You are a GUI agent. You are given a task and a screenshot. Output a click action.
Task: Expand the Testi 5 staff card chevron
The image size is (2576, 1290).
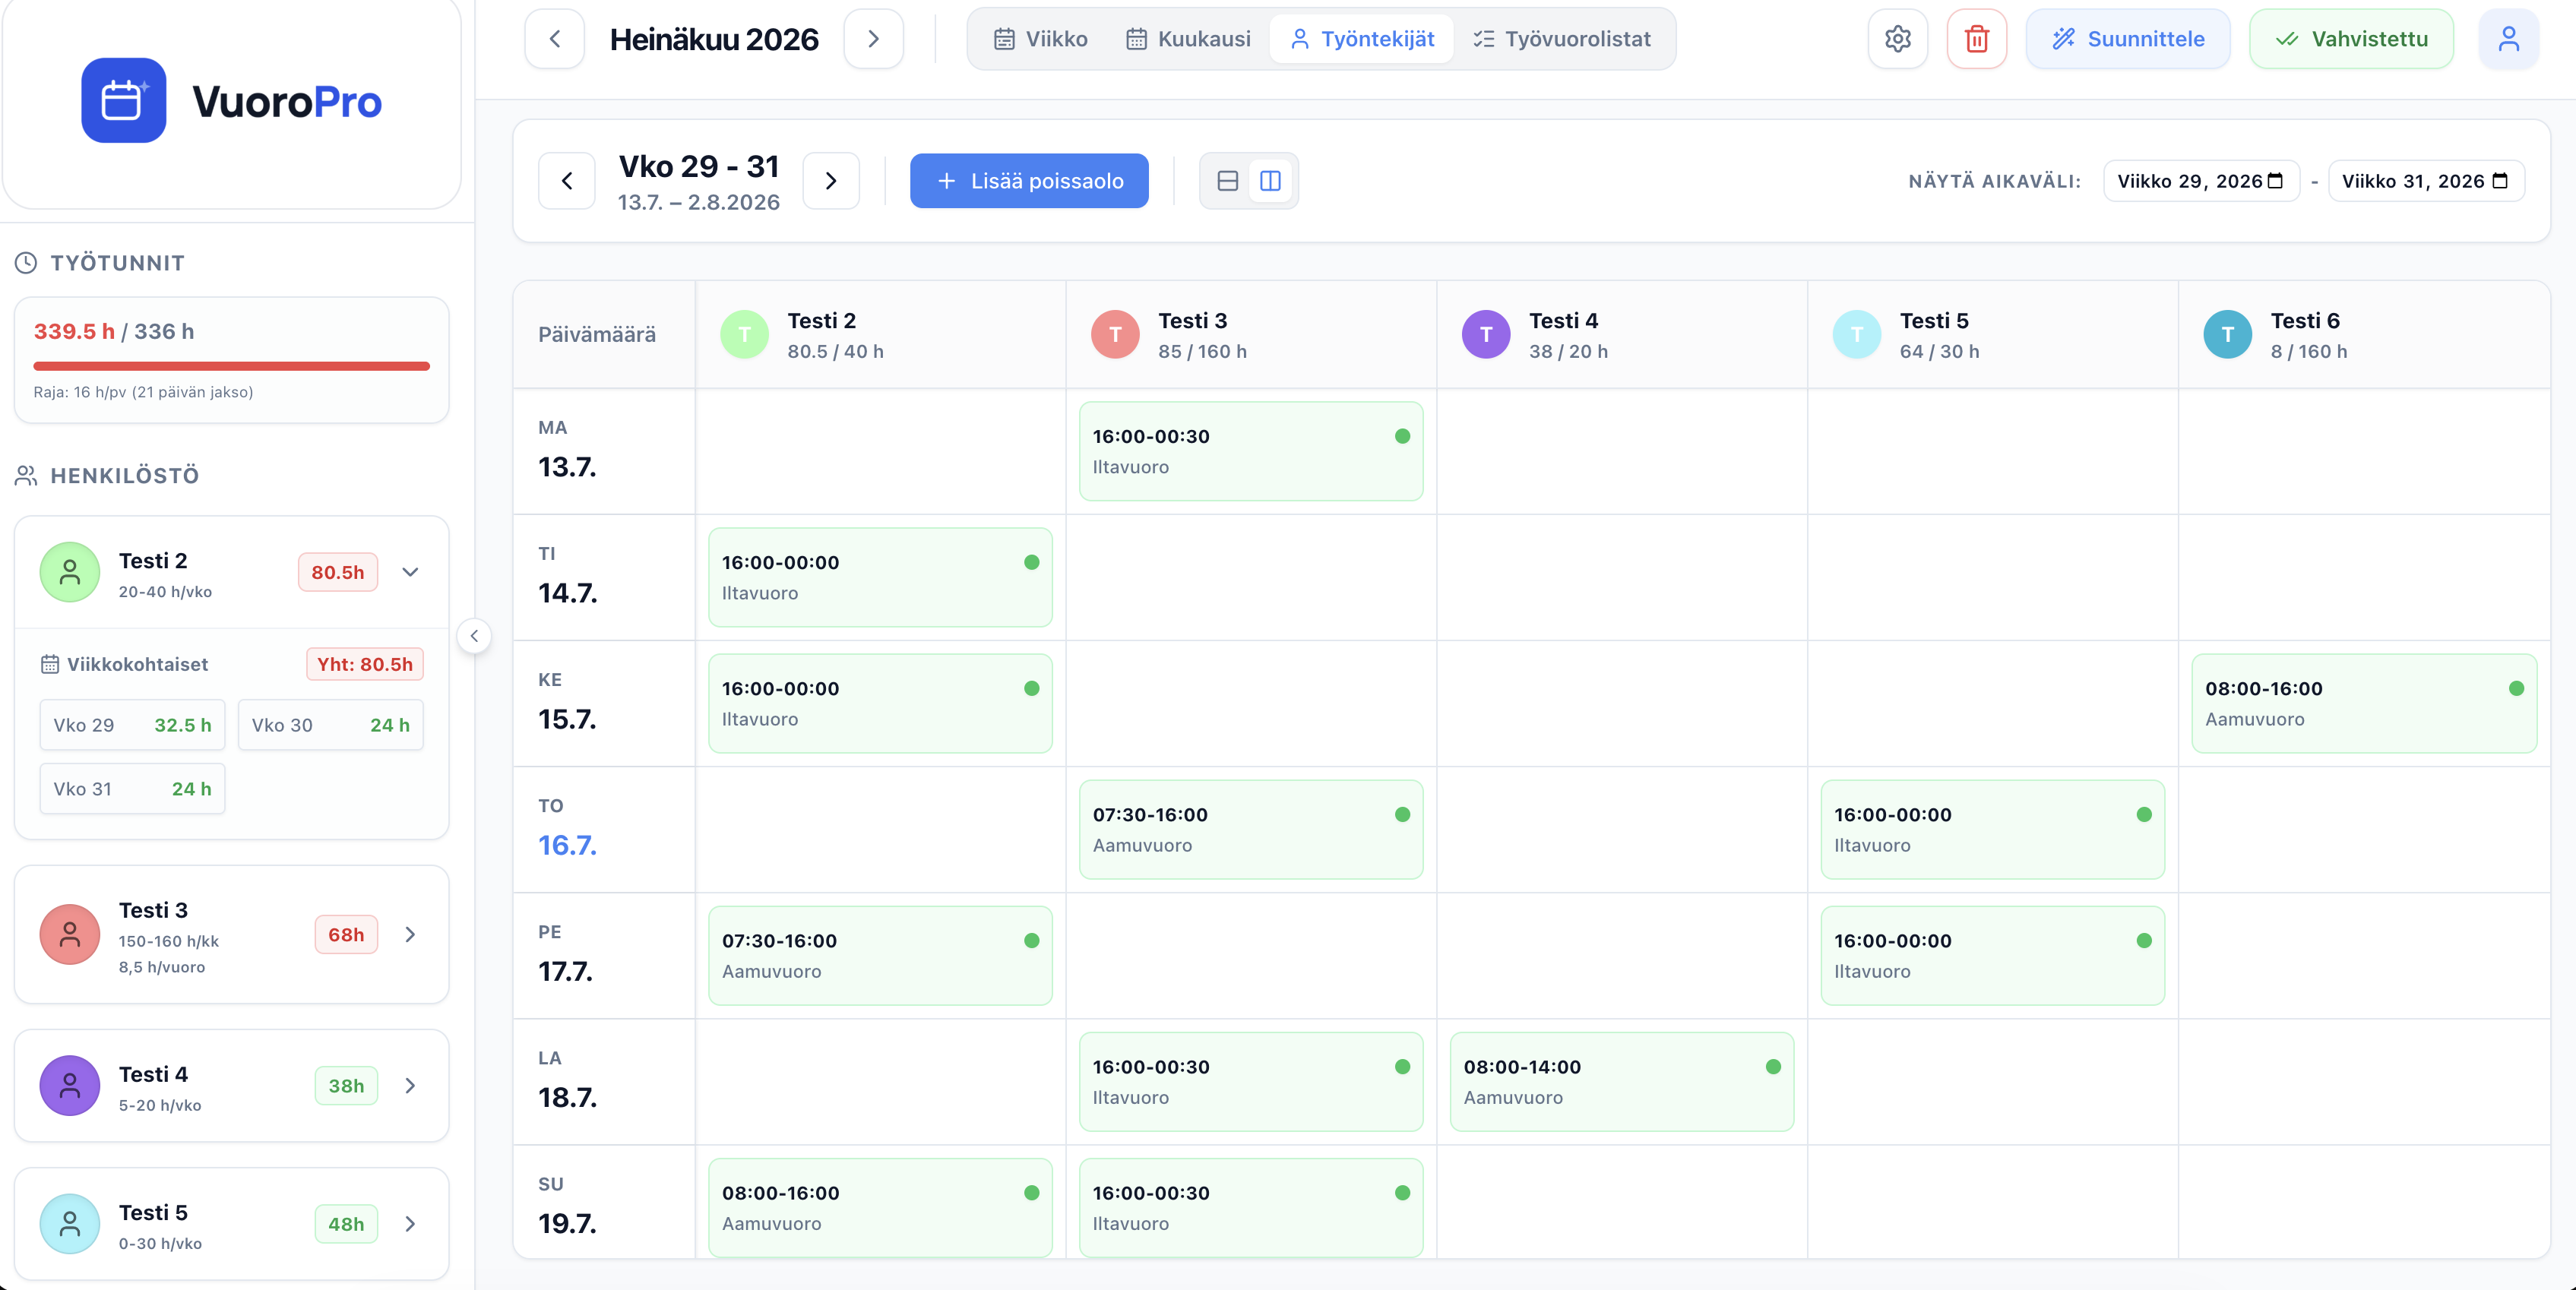pos(410,1223)
